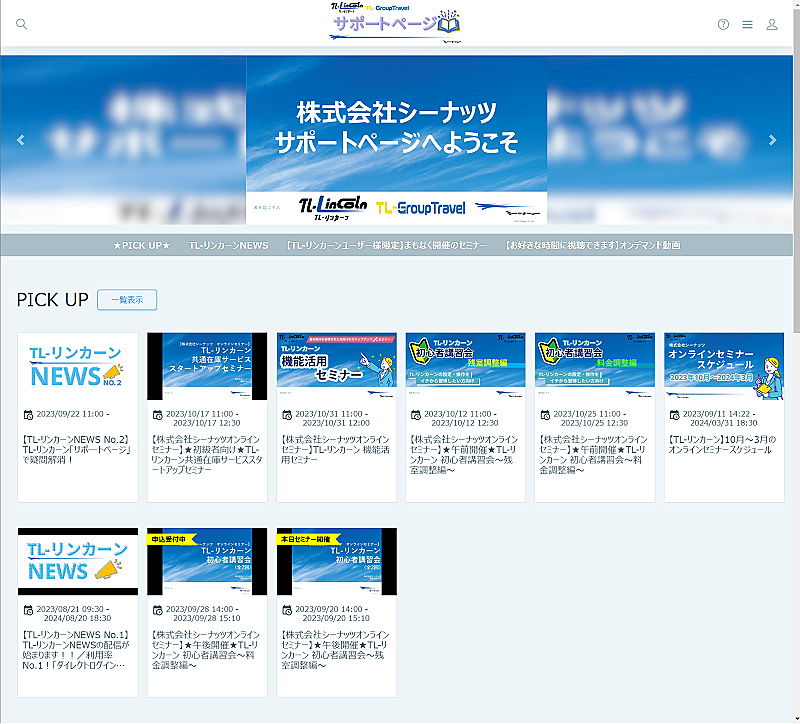The height and width of the screenshot is (724, 800).
Task: Open link ★午後開催★ 初心者講習会～料金調整編～
Action: pyautogui.click(x=206, y=650)
